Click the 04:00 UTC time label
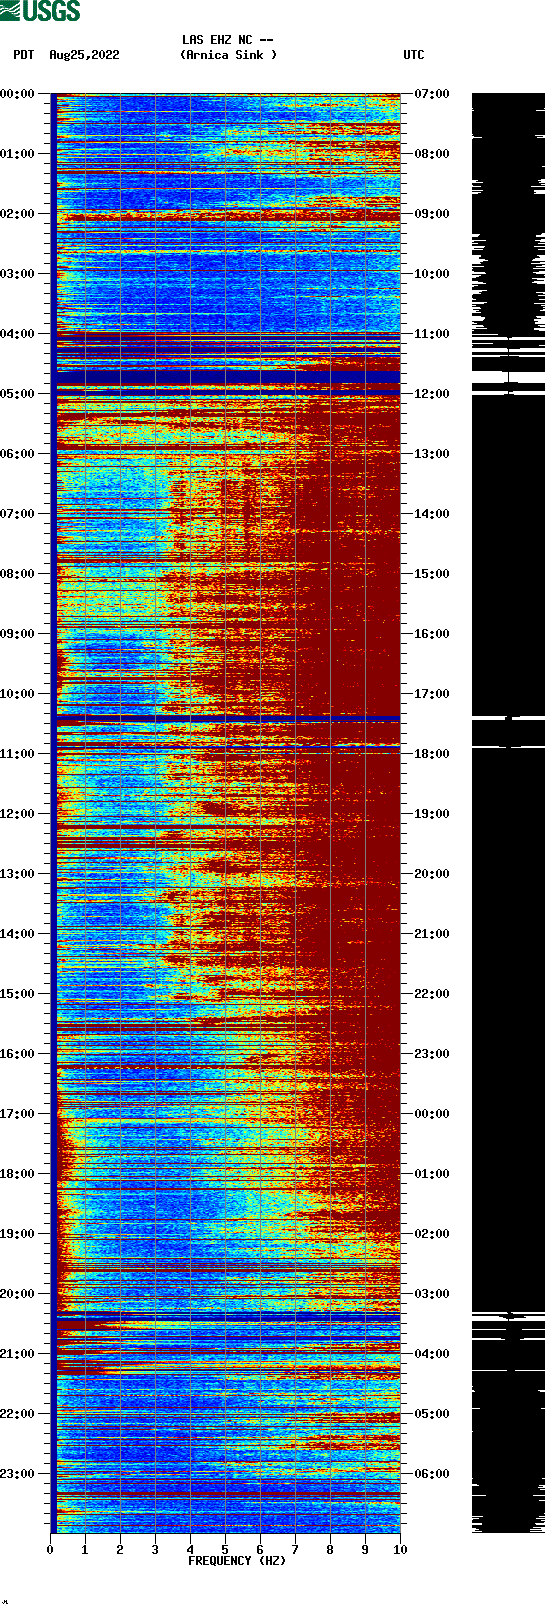 (432, 1354)
